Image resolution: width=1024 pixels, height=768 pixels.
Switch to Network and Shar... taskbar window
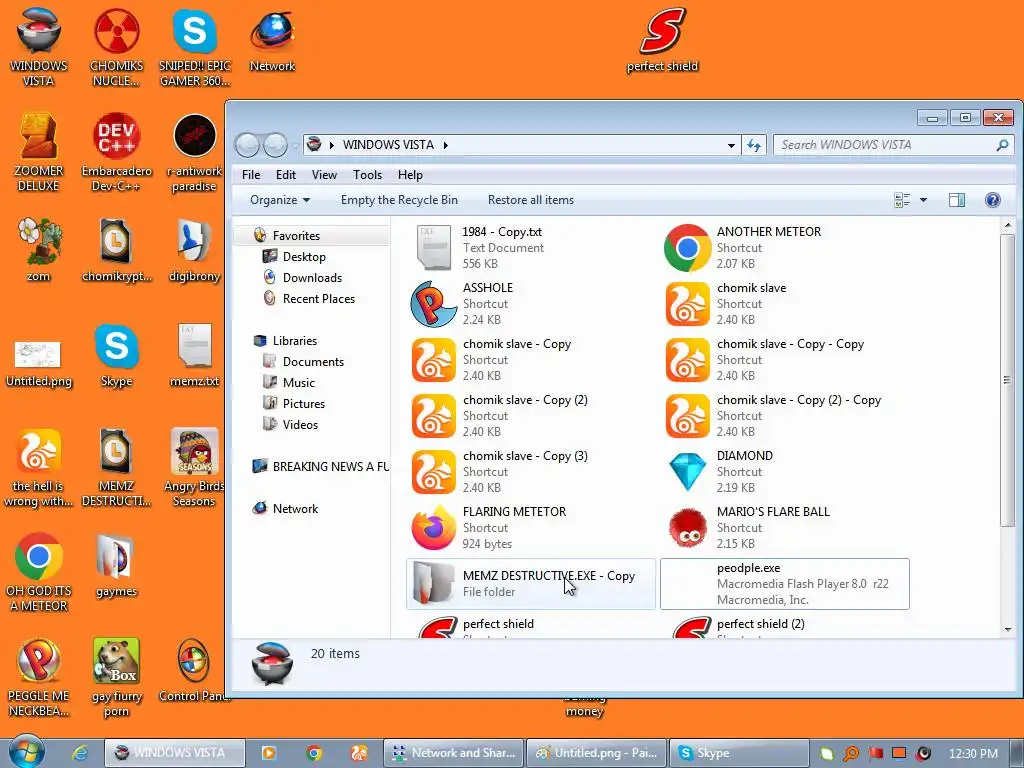click(x=455, y=754)
